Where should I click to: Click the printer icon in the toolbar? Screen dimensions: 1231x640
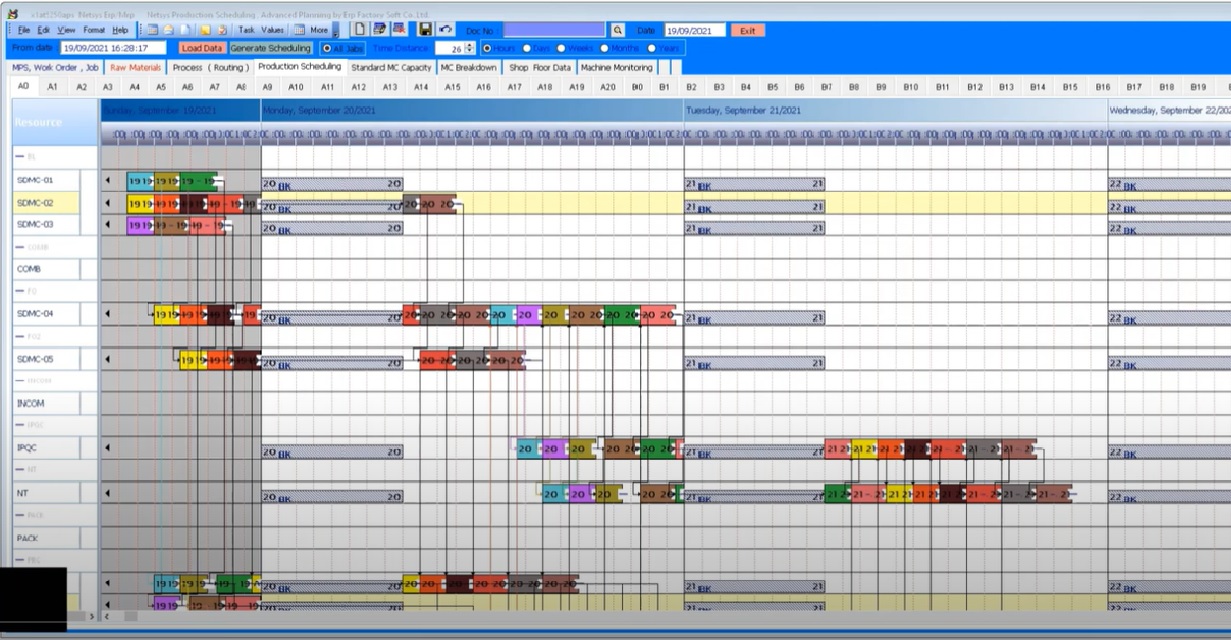click(168, 30)
